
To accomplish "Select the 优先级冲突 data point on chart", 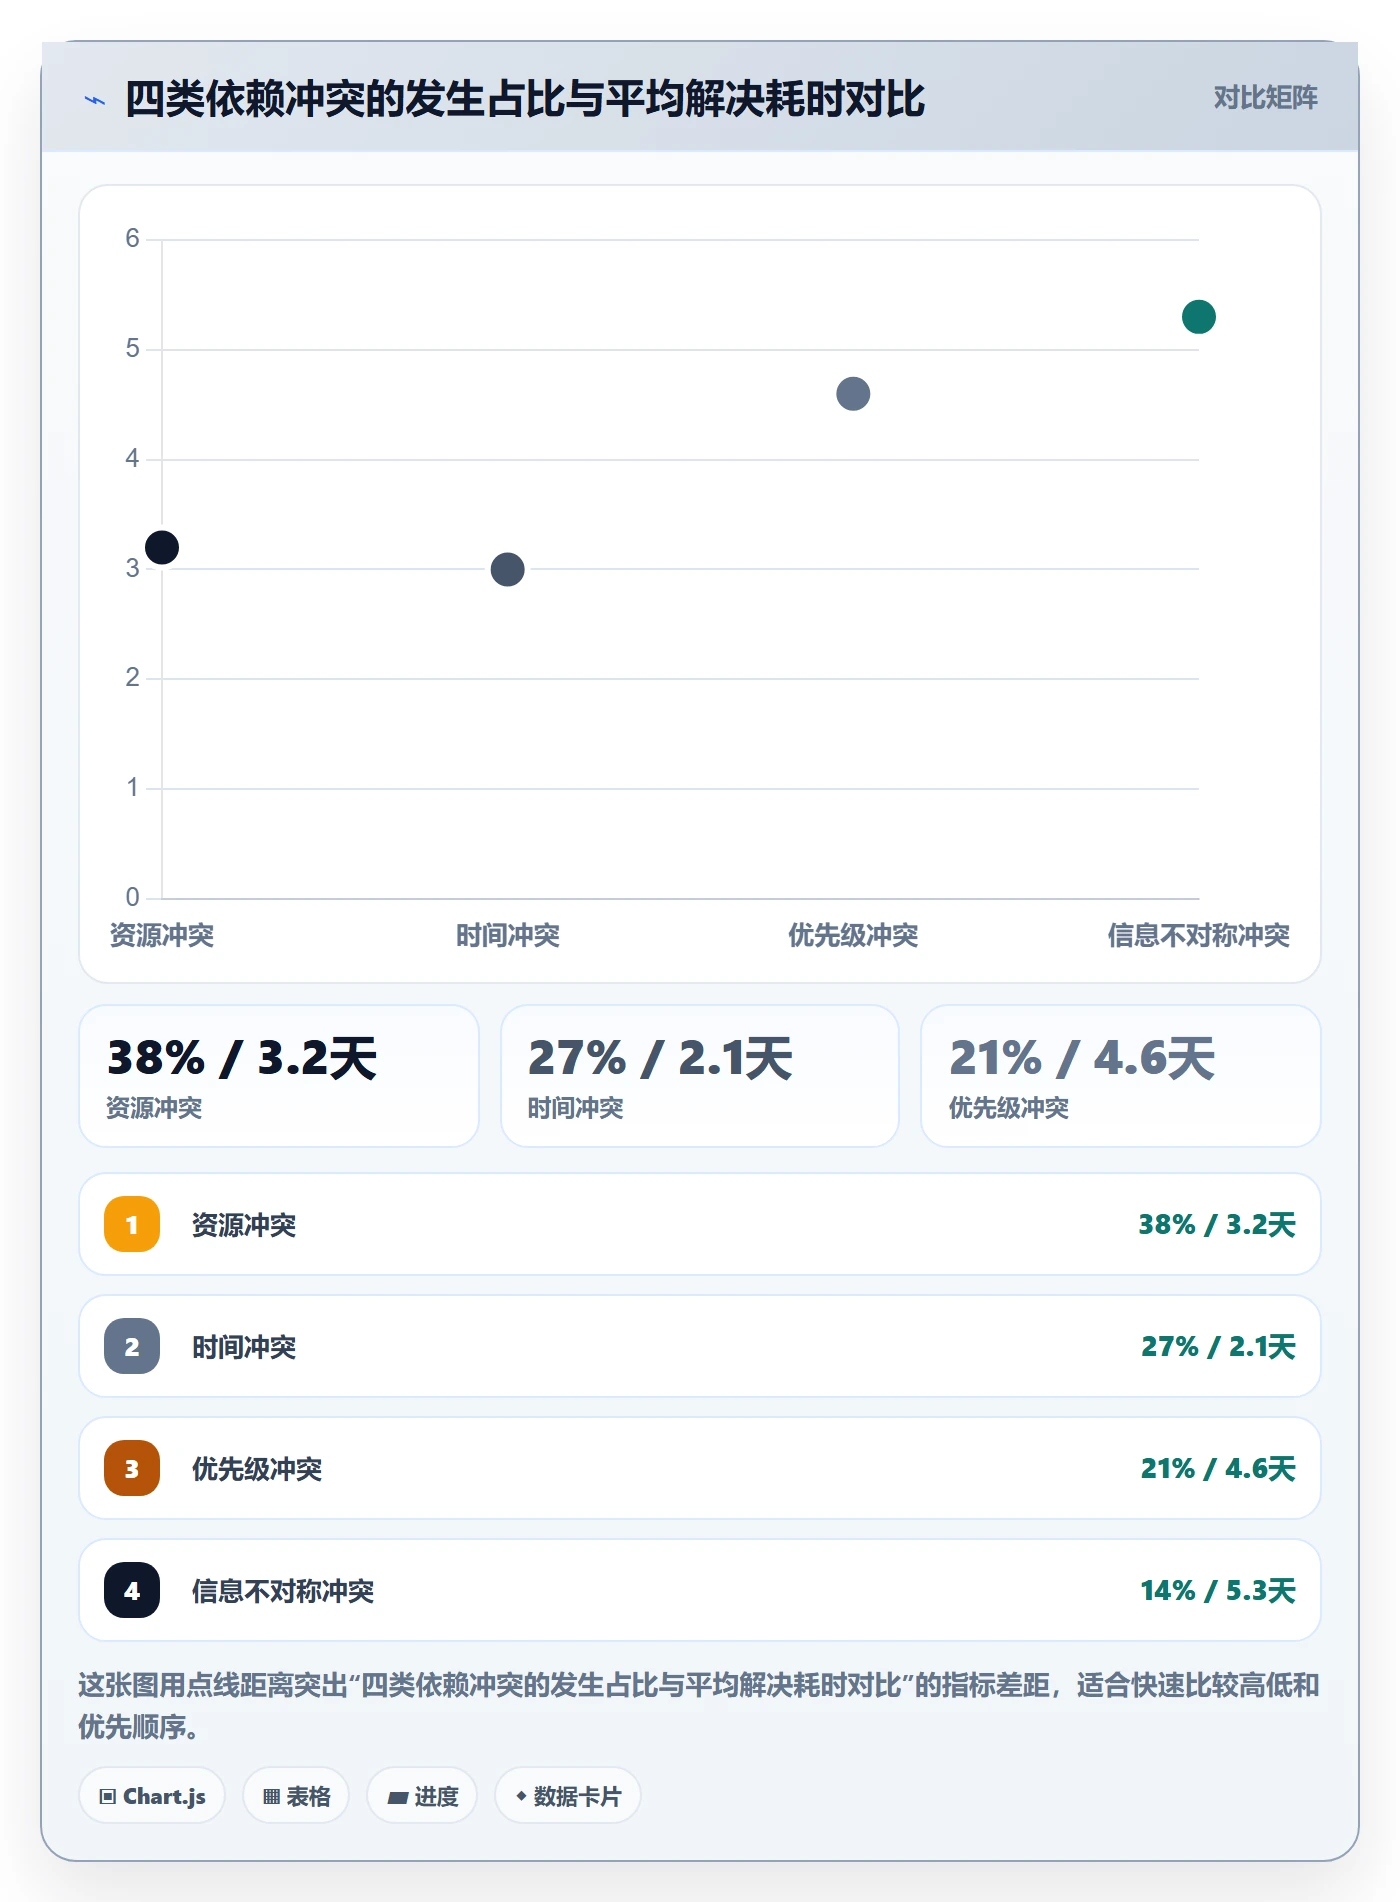I will 853,394.
